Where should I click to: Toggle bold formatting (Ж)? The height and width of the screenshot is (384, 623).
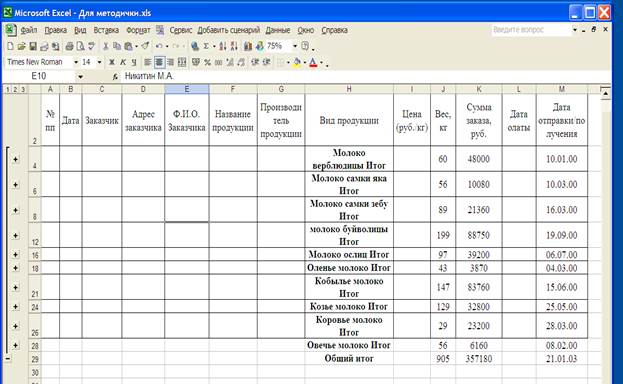[112, 62]
